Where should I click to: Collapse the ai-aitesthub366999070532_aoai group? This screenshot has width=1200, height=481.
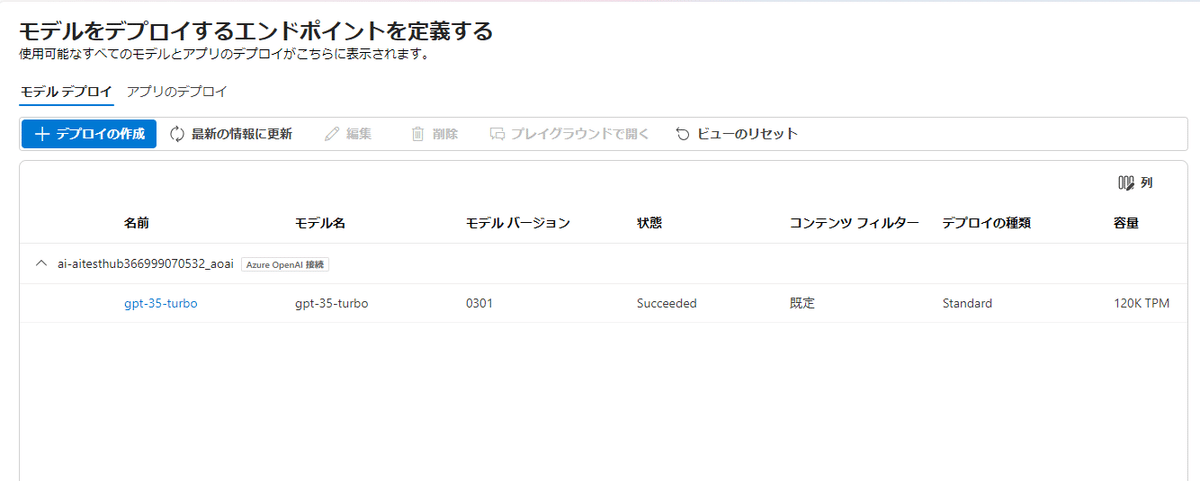41,264
